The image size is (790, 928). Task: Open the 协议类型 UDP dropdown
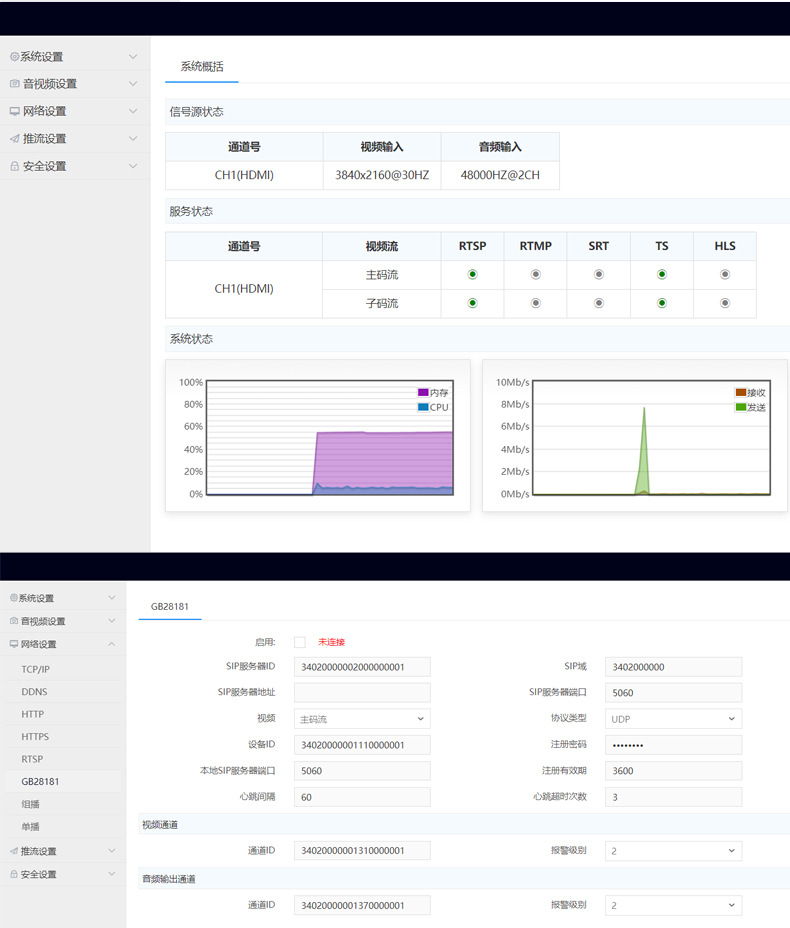(673, 719)
